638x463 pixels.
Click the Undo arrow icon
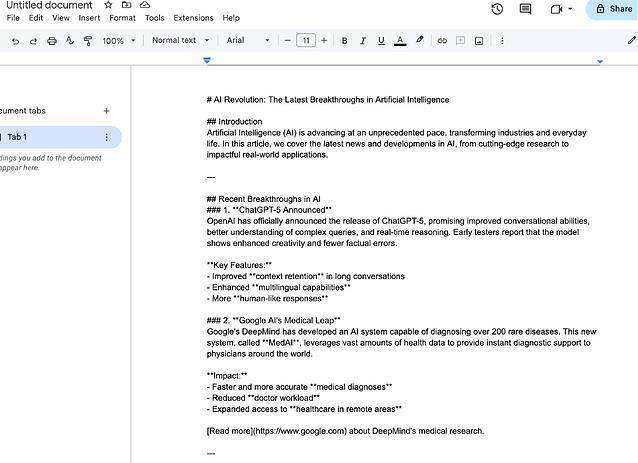tap(15, 41)
